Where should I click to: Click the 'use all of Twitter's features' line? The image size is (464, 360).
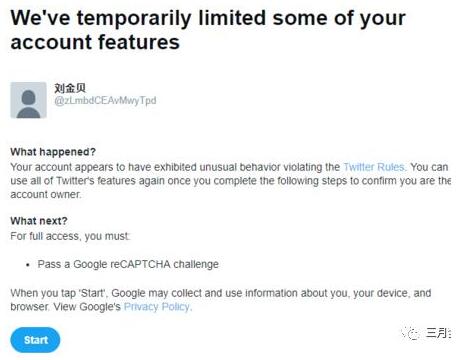coord(231,181)
